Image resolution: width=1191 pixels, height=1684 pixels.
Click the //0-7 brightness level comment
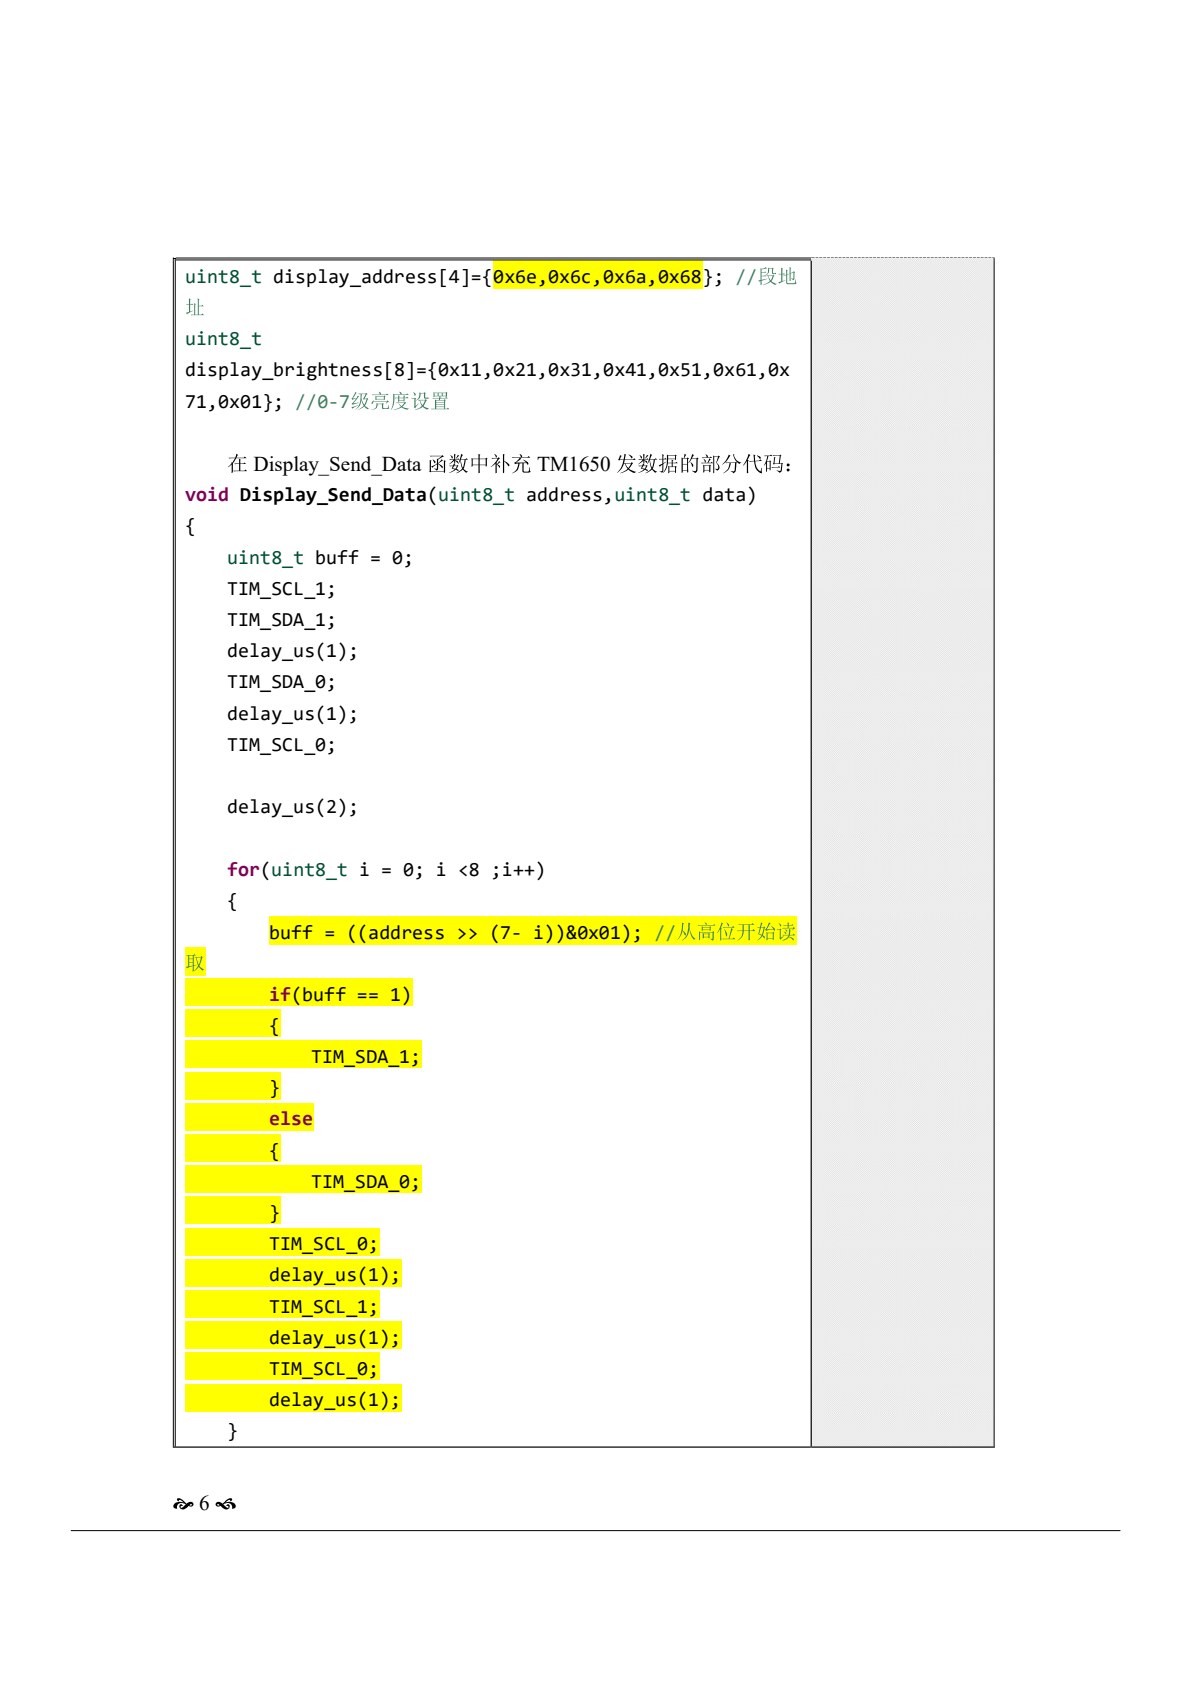pyautogui.click(x=372, y=402)
